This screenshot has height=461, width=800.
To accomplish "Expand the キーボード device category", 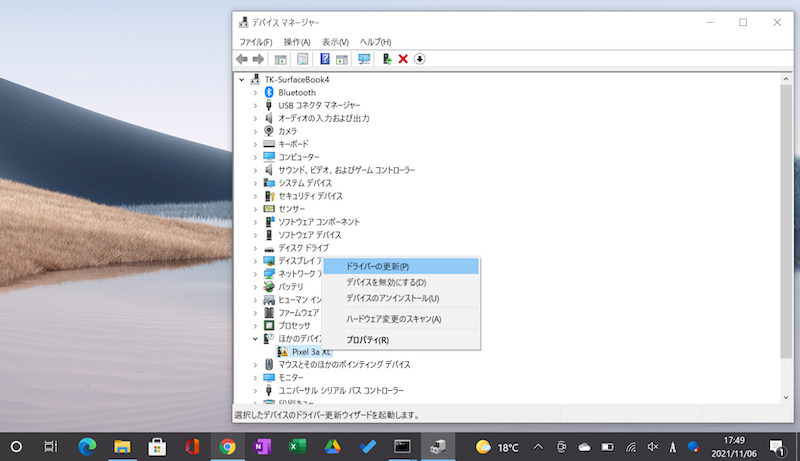I will (x=255, y=144).
